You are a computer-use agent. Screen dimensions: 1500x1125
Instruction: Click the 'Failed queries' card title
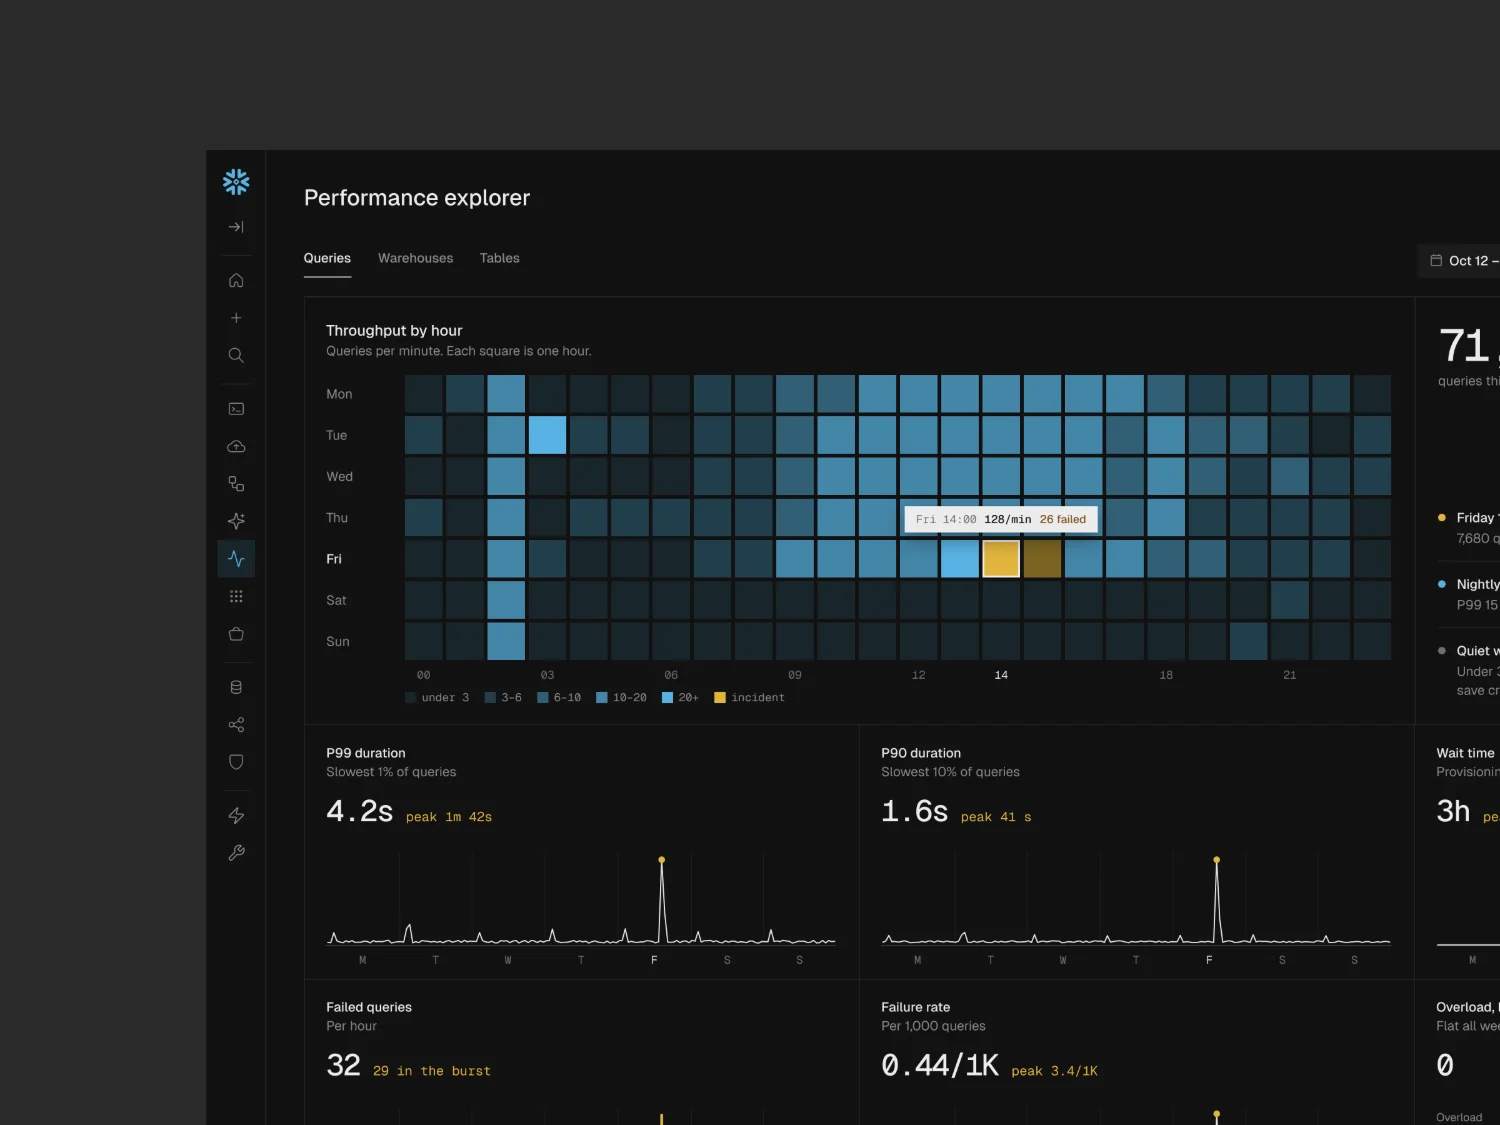tap(369, 1007)
